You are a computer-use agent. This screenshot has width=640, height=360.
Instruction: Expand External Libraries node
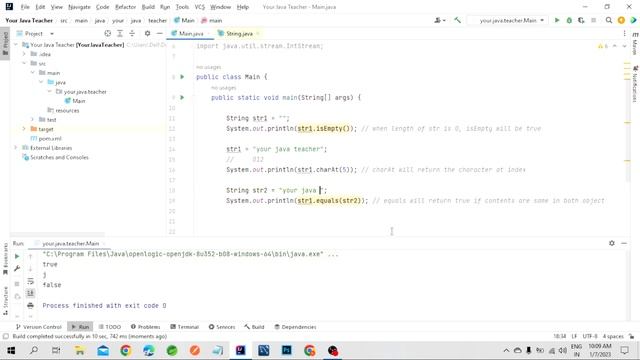pyautogui.click(x=16, y=148)
